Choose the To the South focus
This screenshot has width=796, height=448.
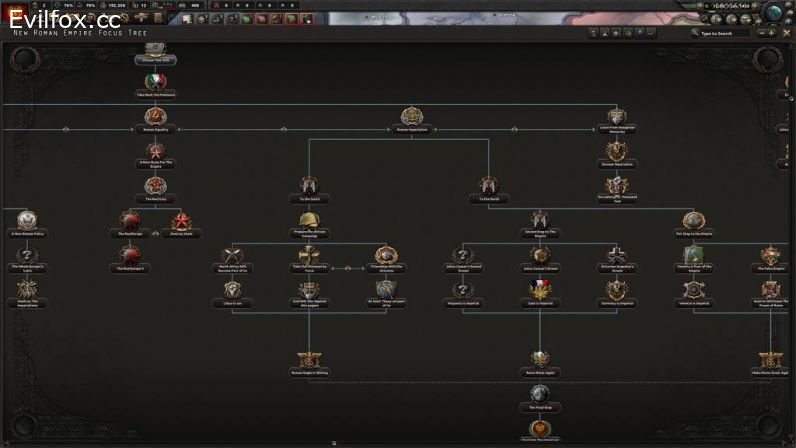click(x=308, y=187)
